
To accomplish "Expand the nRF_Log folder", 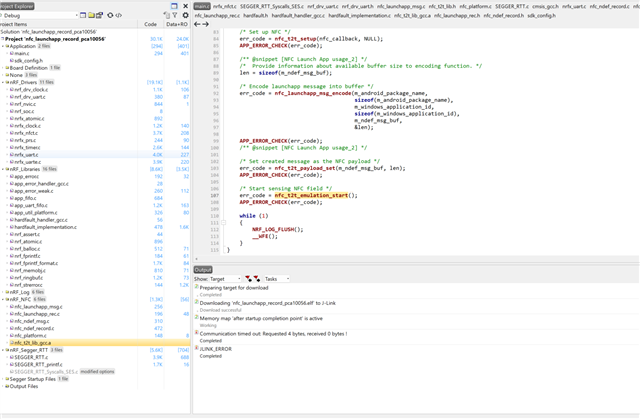I will tap(5, 292).
